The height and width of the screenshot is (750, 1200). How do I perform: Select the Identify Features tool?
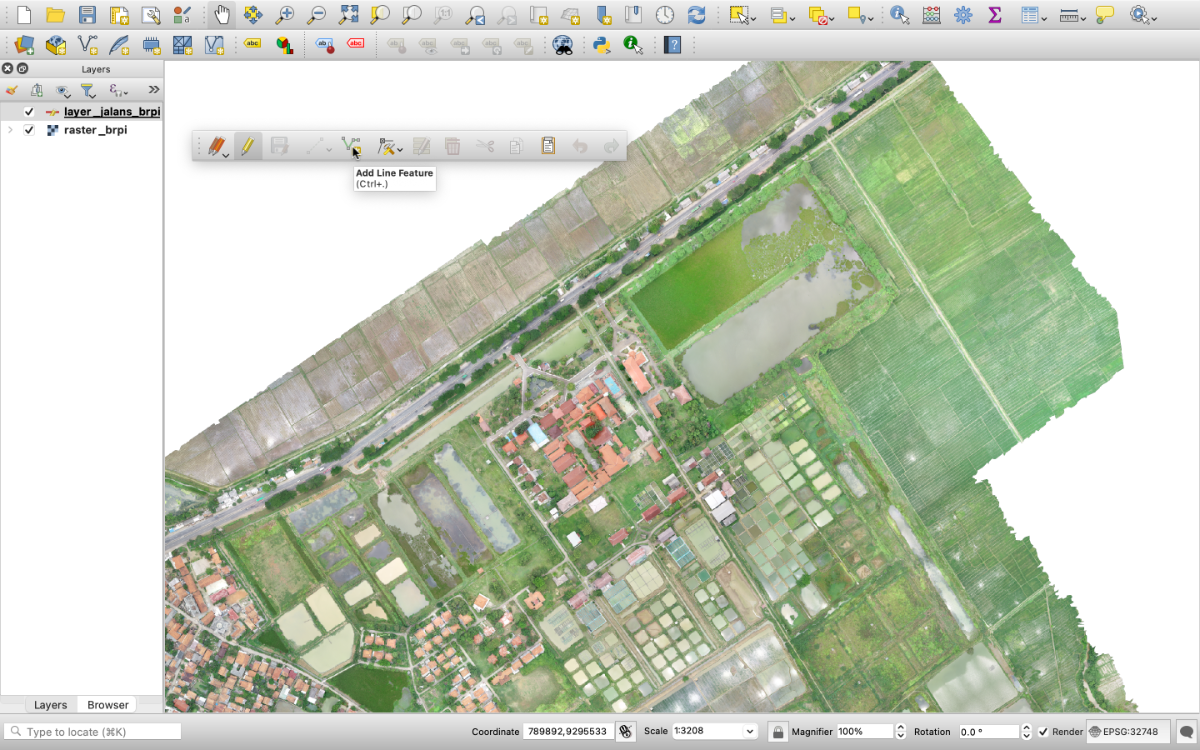tap(900, 15)
